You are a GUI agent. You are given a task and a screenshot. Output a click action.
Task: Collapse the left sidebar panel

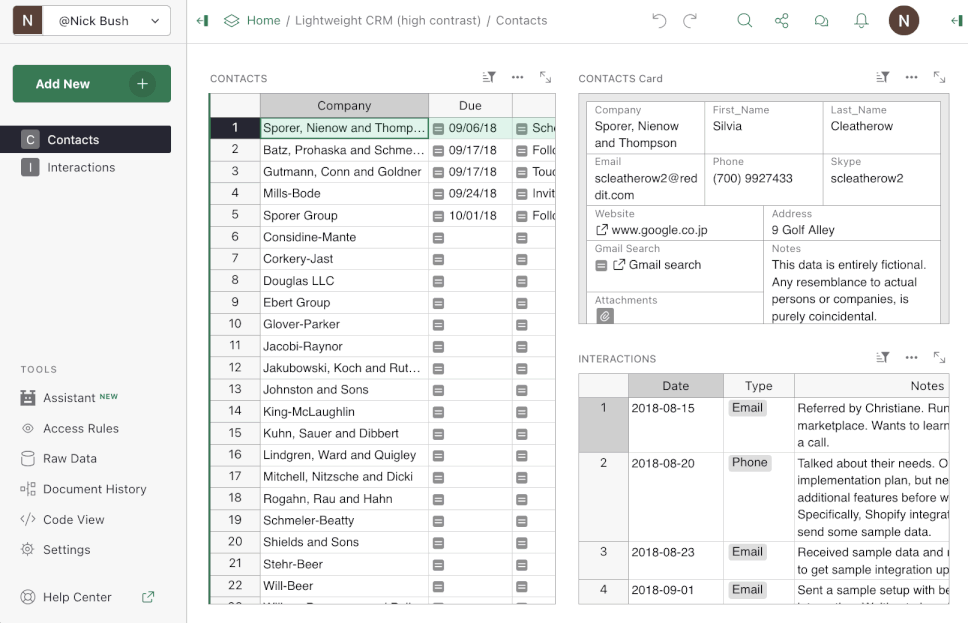[202, 20]
